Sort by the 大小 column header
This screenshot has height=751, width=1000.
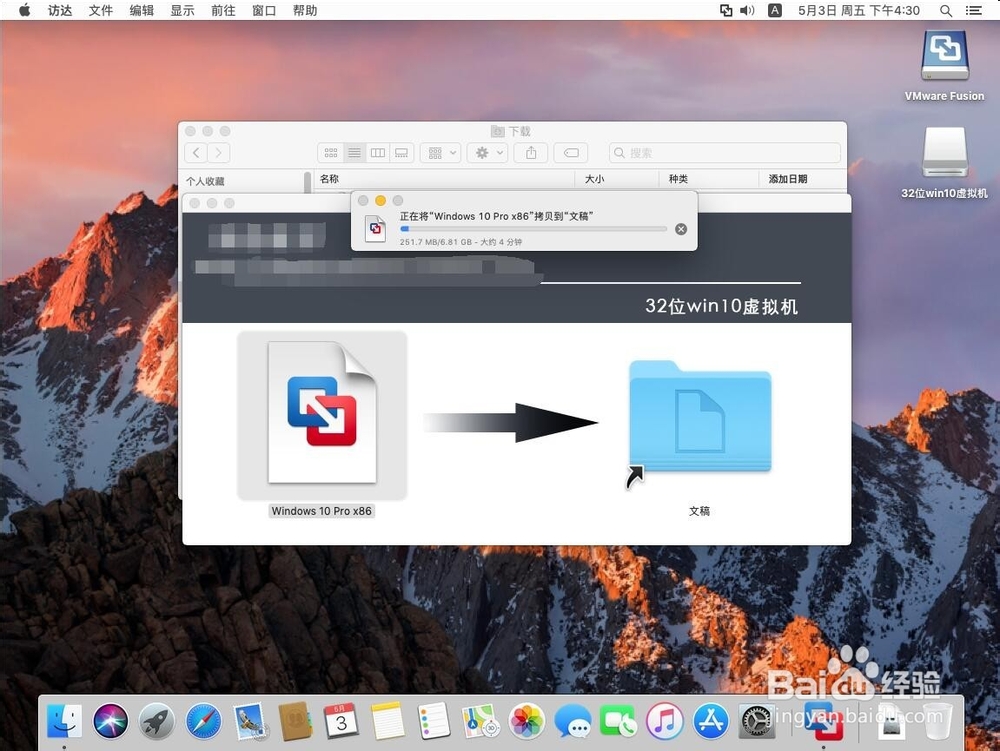pyautogui.click(x=594, y=179)
